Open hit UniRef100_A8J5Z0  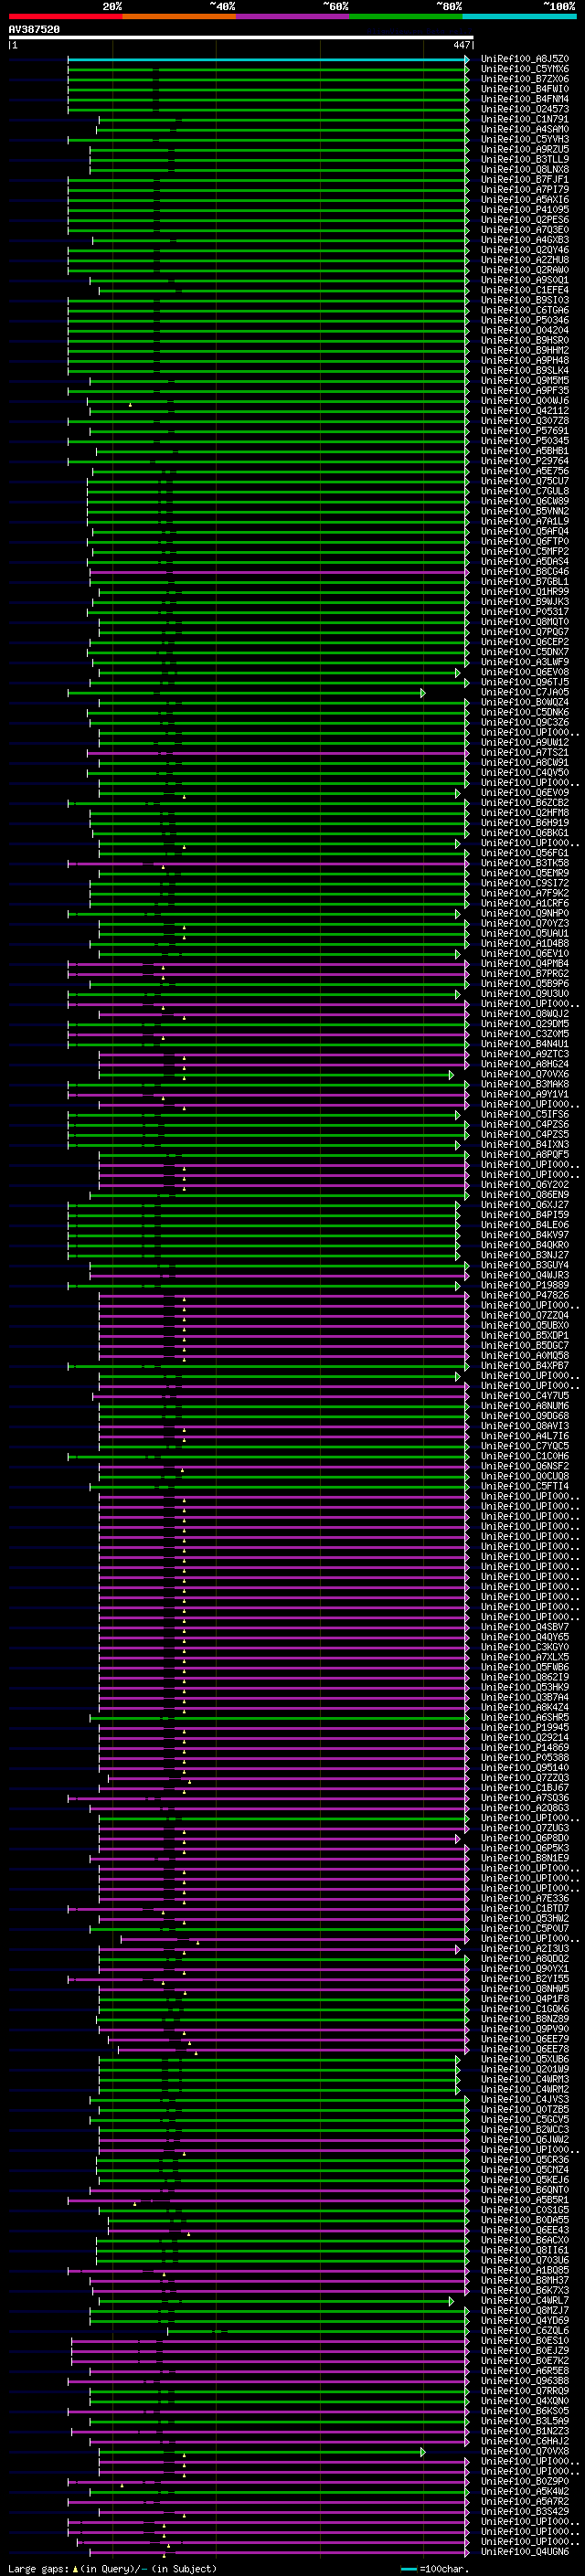click(525, 59)
